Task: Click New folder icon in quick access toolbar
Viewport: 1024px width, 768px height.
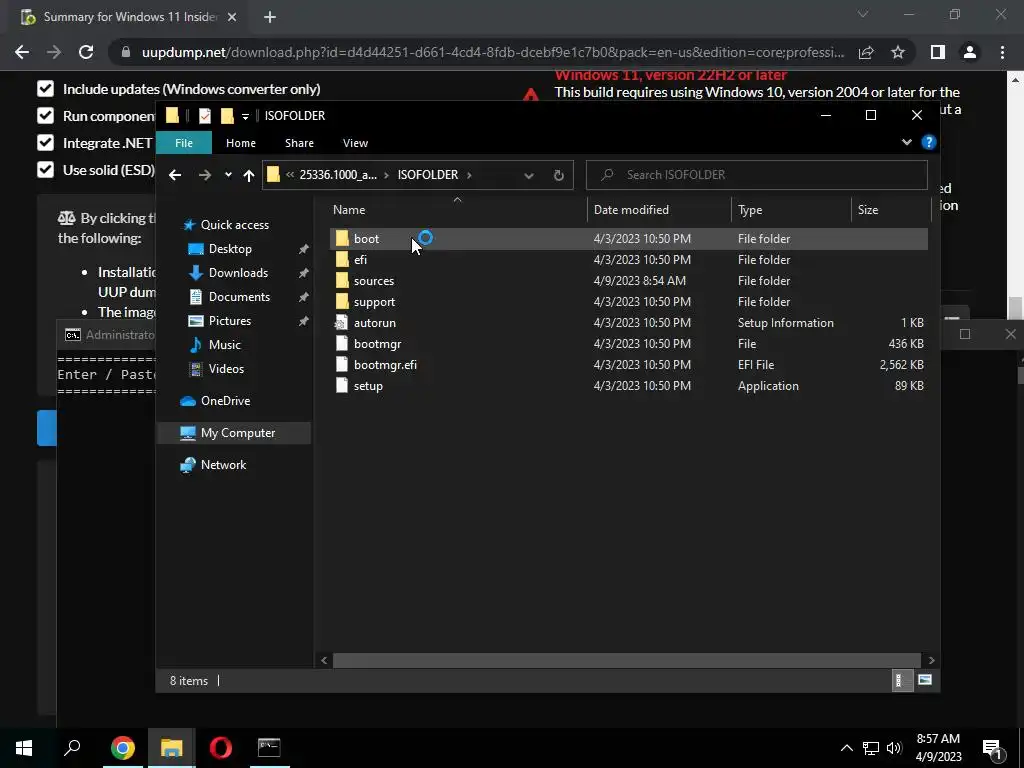Action: coord(227,116)
